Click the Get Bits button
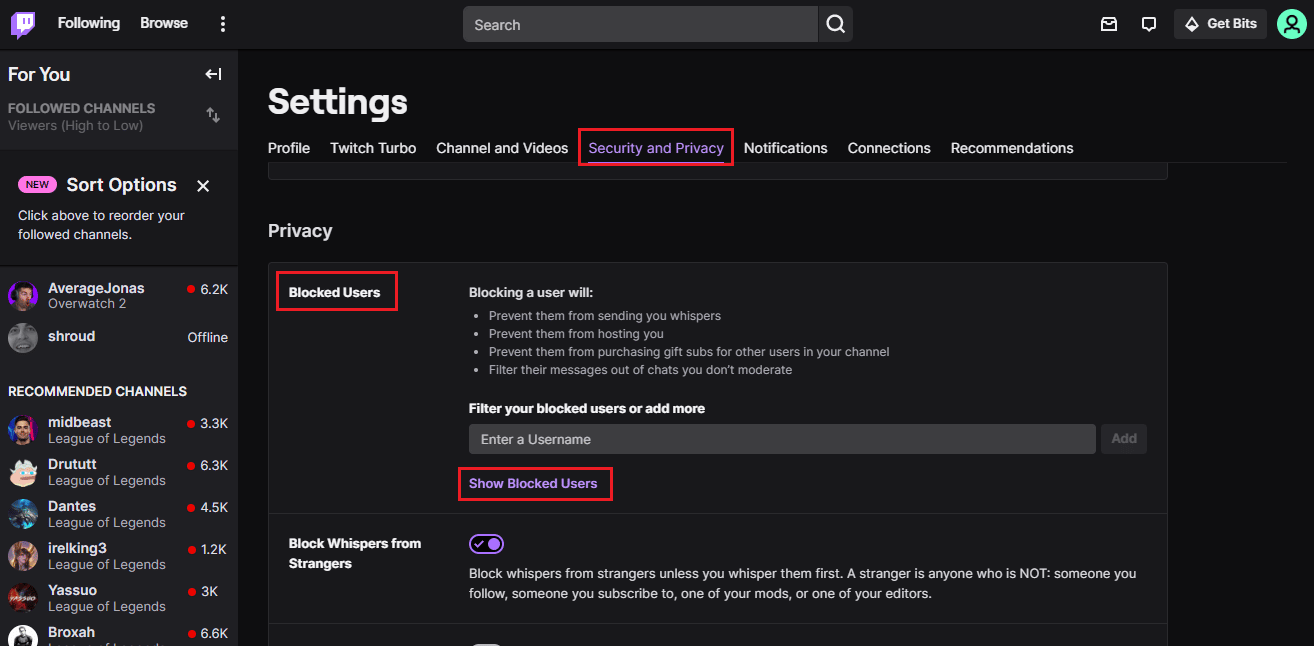The width and height of the screenshot is (1314, 646). (1220, 24)
